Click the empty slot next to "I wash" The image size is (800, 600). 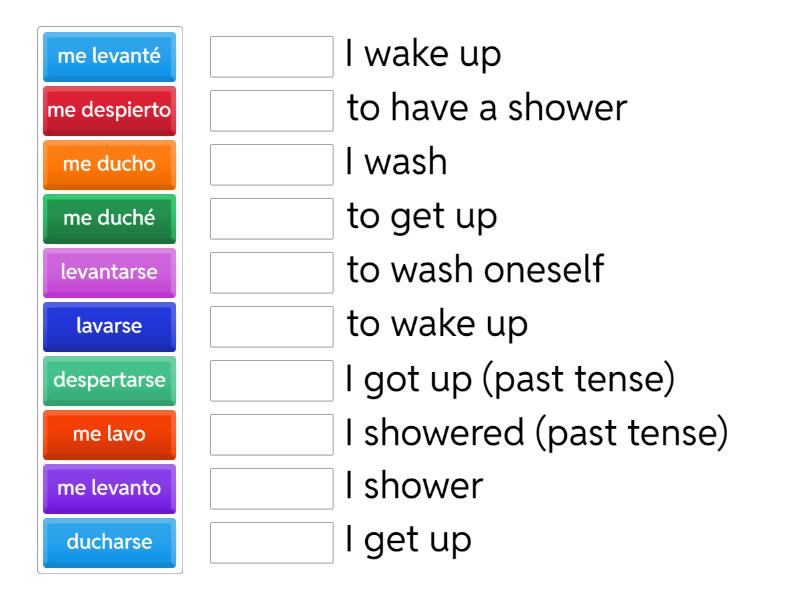pos(272,165)
